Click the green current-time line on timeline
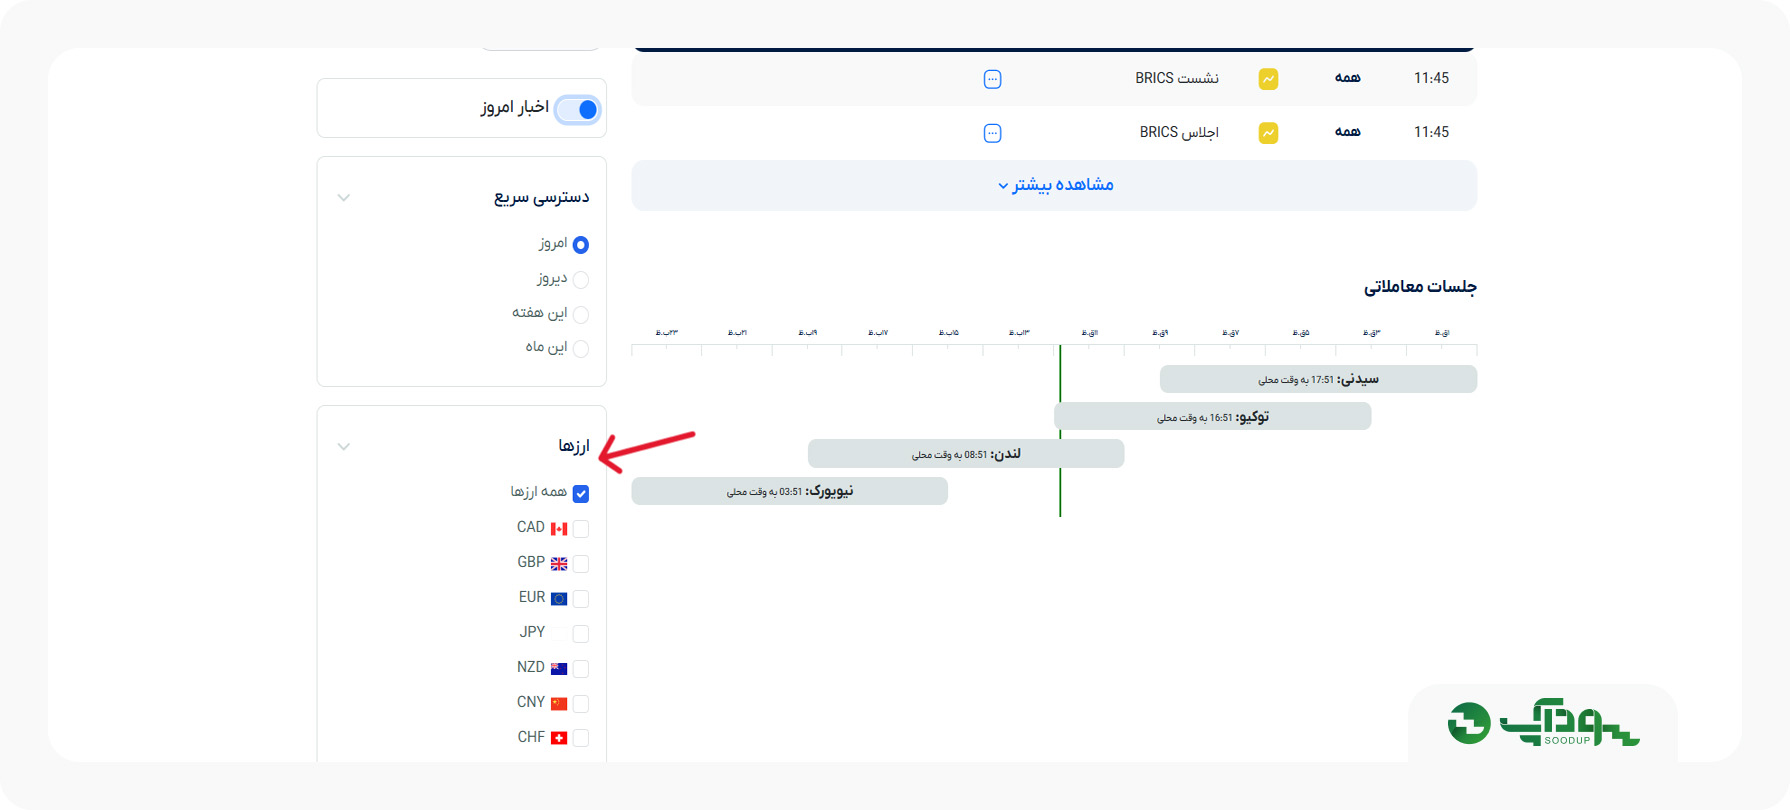 [1060, 431]
